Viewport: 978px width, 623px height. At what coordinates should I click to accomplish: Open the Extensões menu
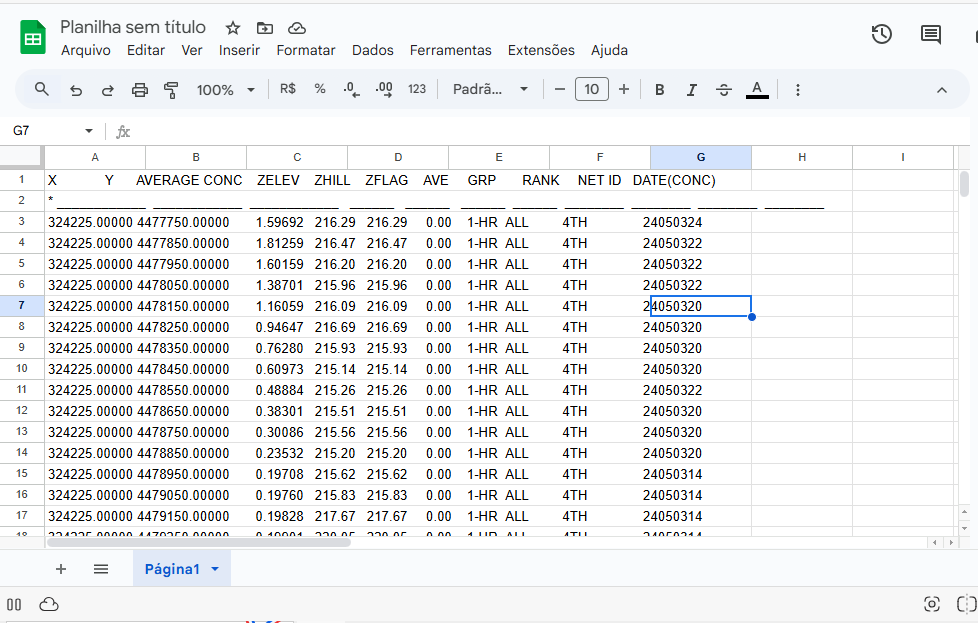click(541, 51)
